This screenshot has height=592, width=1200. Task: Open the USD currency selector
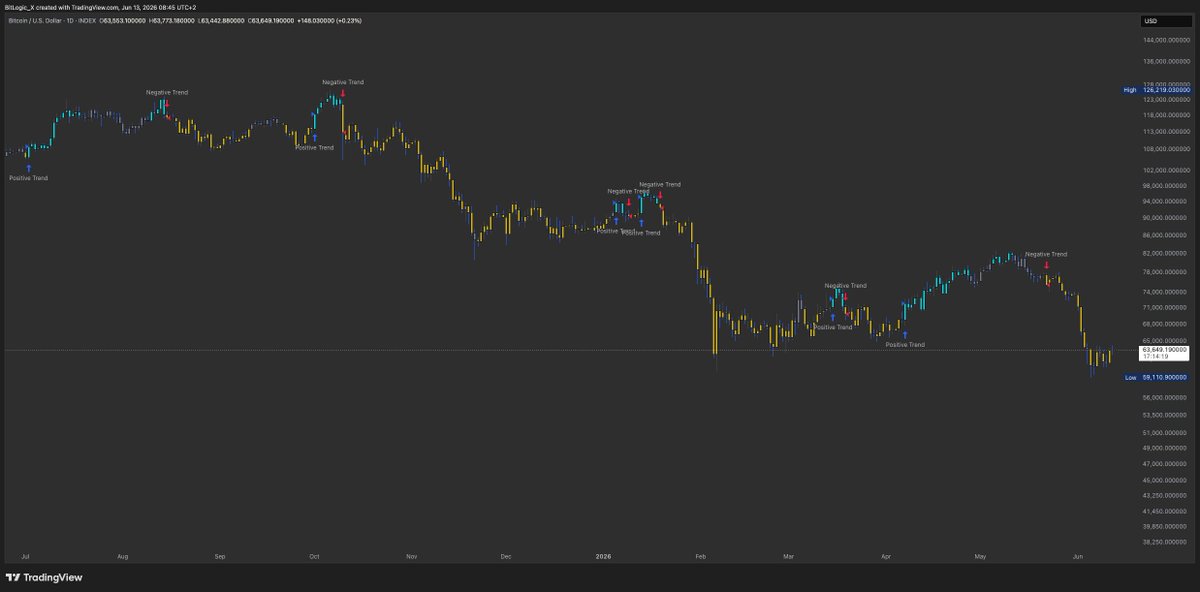tap(1165, 21)
